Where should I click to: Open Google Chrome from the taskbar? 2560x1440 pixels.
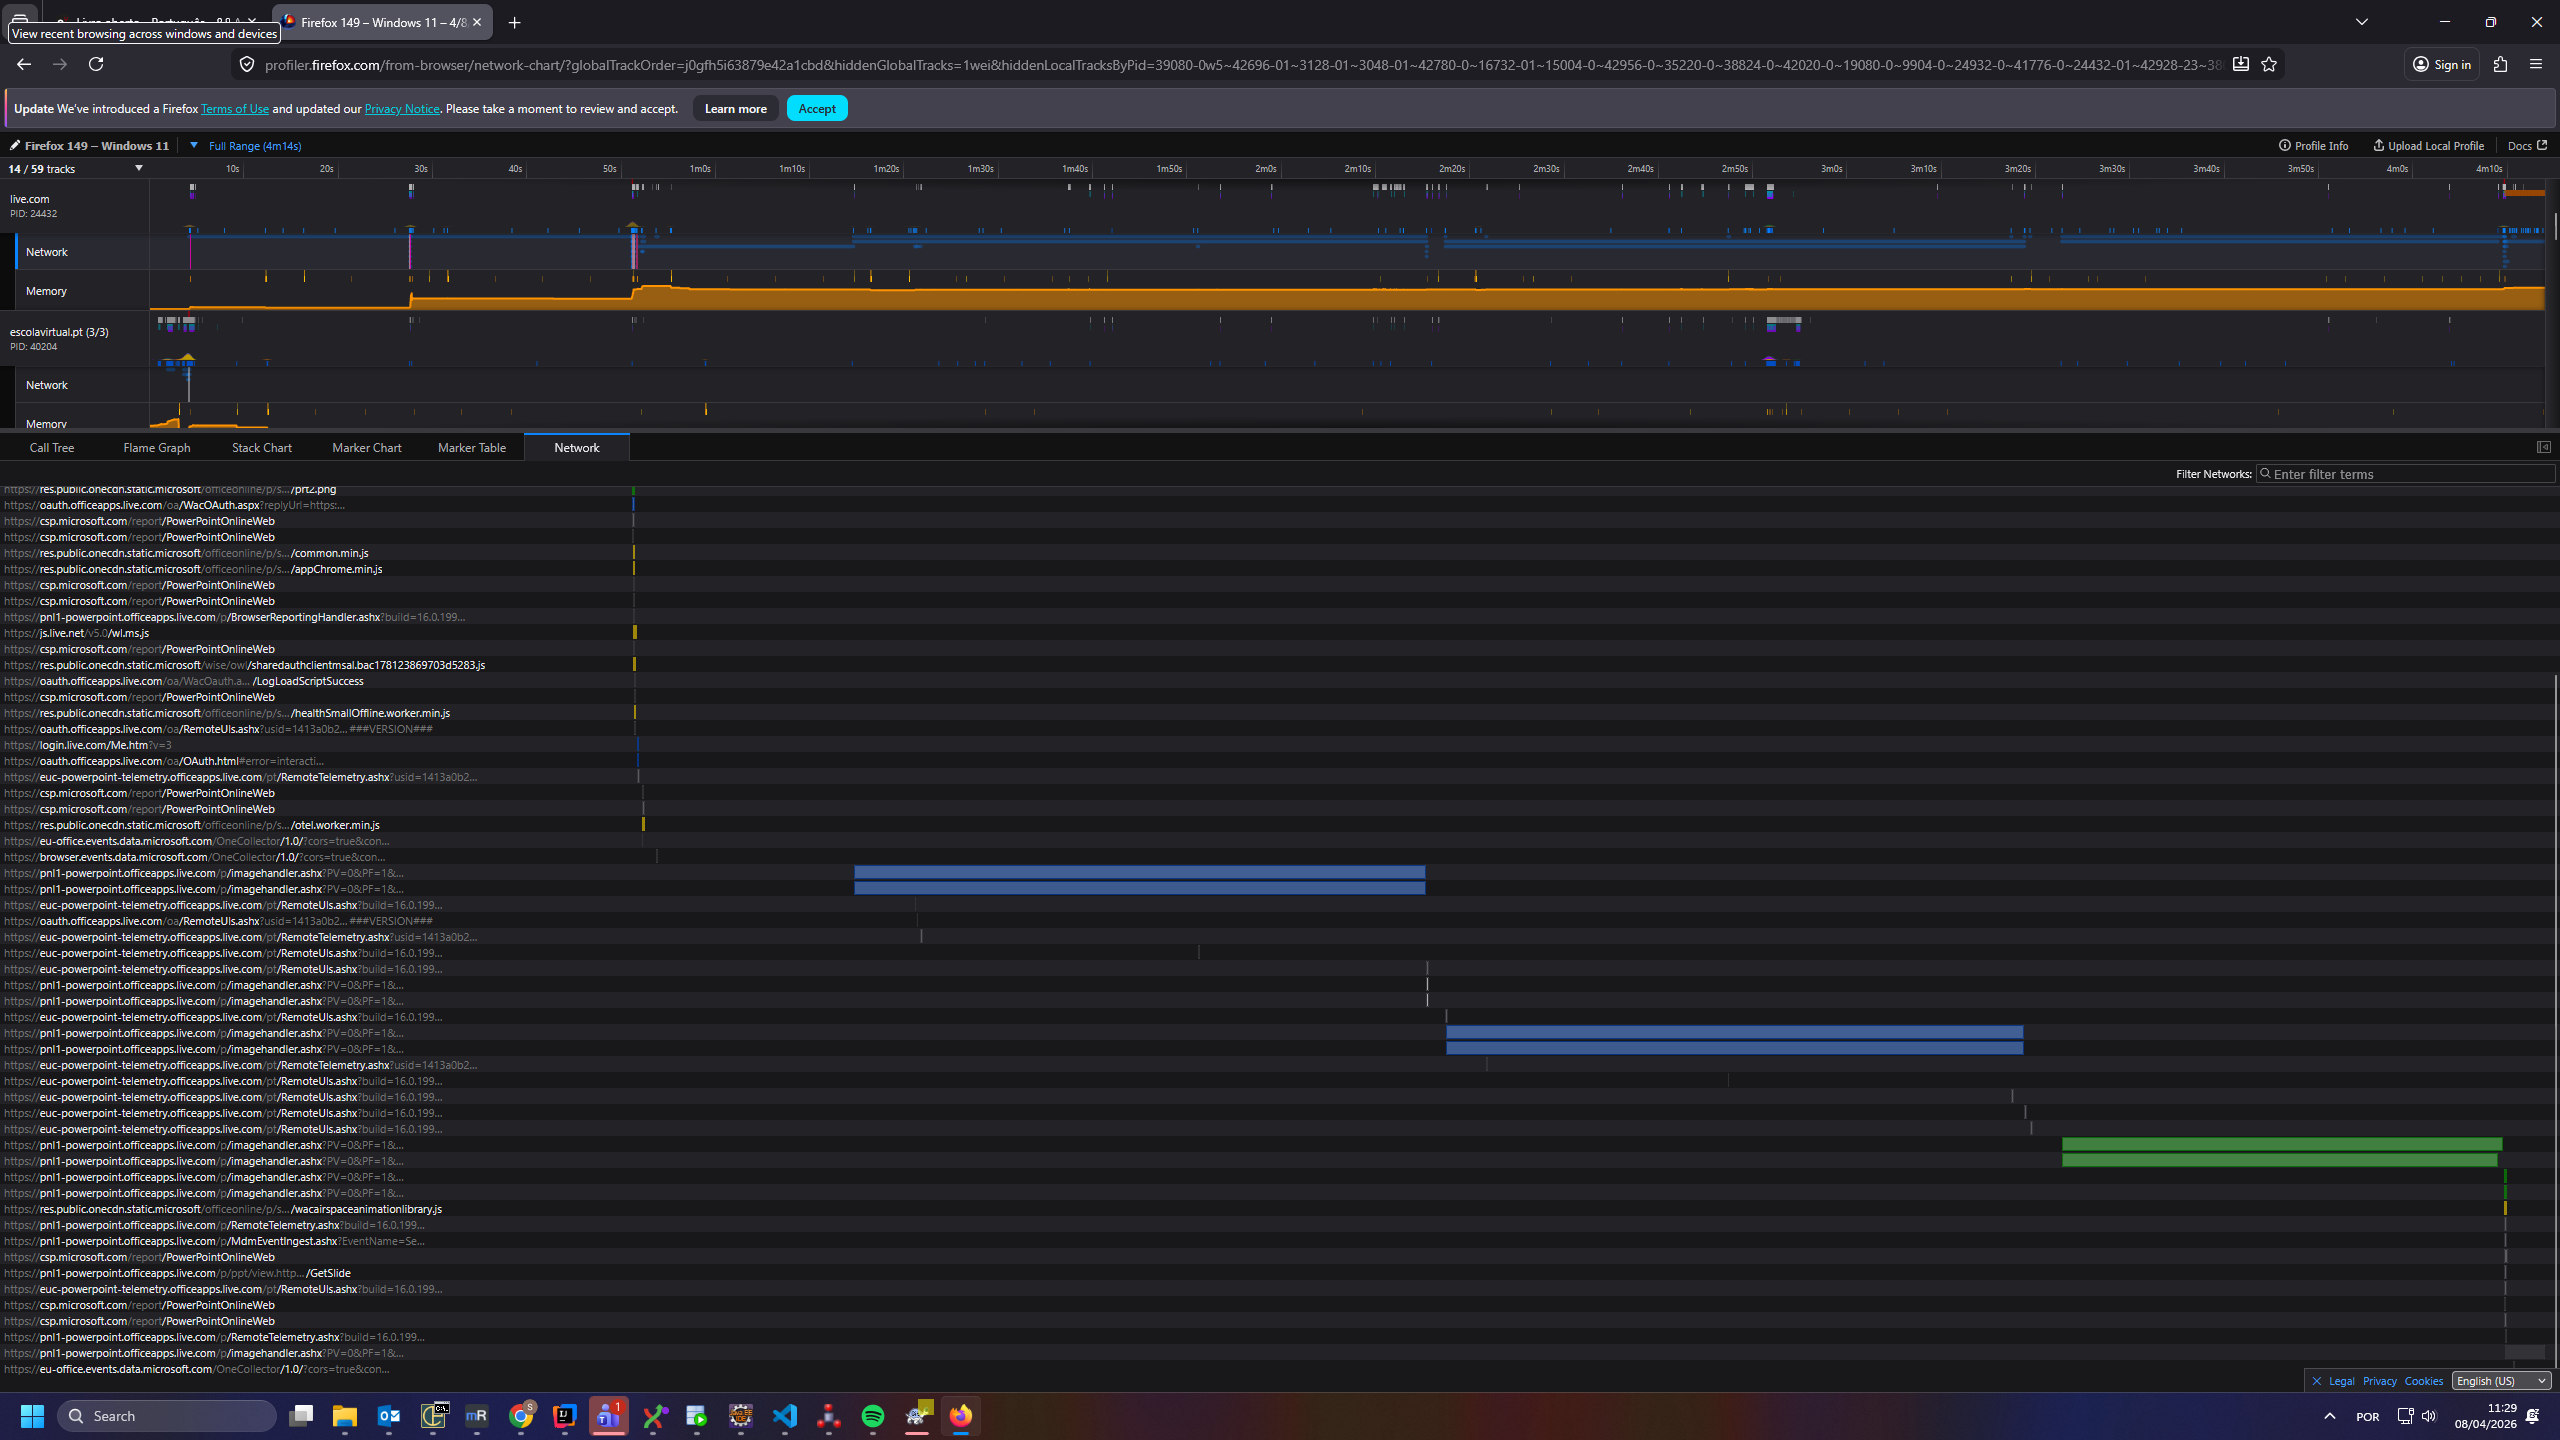pos(521,1416)
